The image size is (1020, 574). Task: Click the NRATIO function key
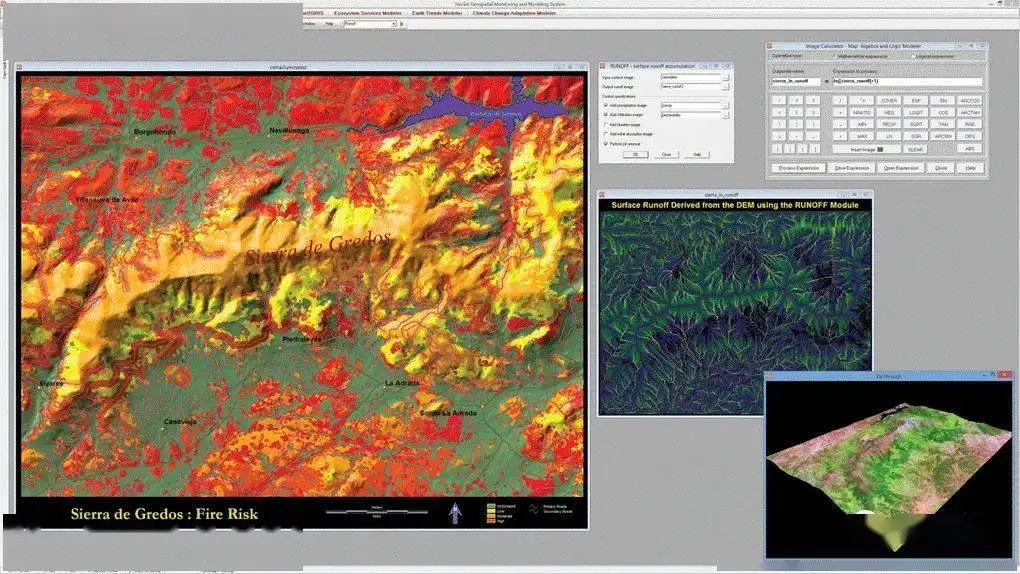click(x=862, y=113)
